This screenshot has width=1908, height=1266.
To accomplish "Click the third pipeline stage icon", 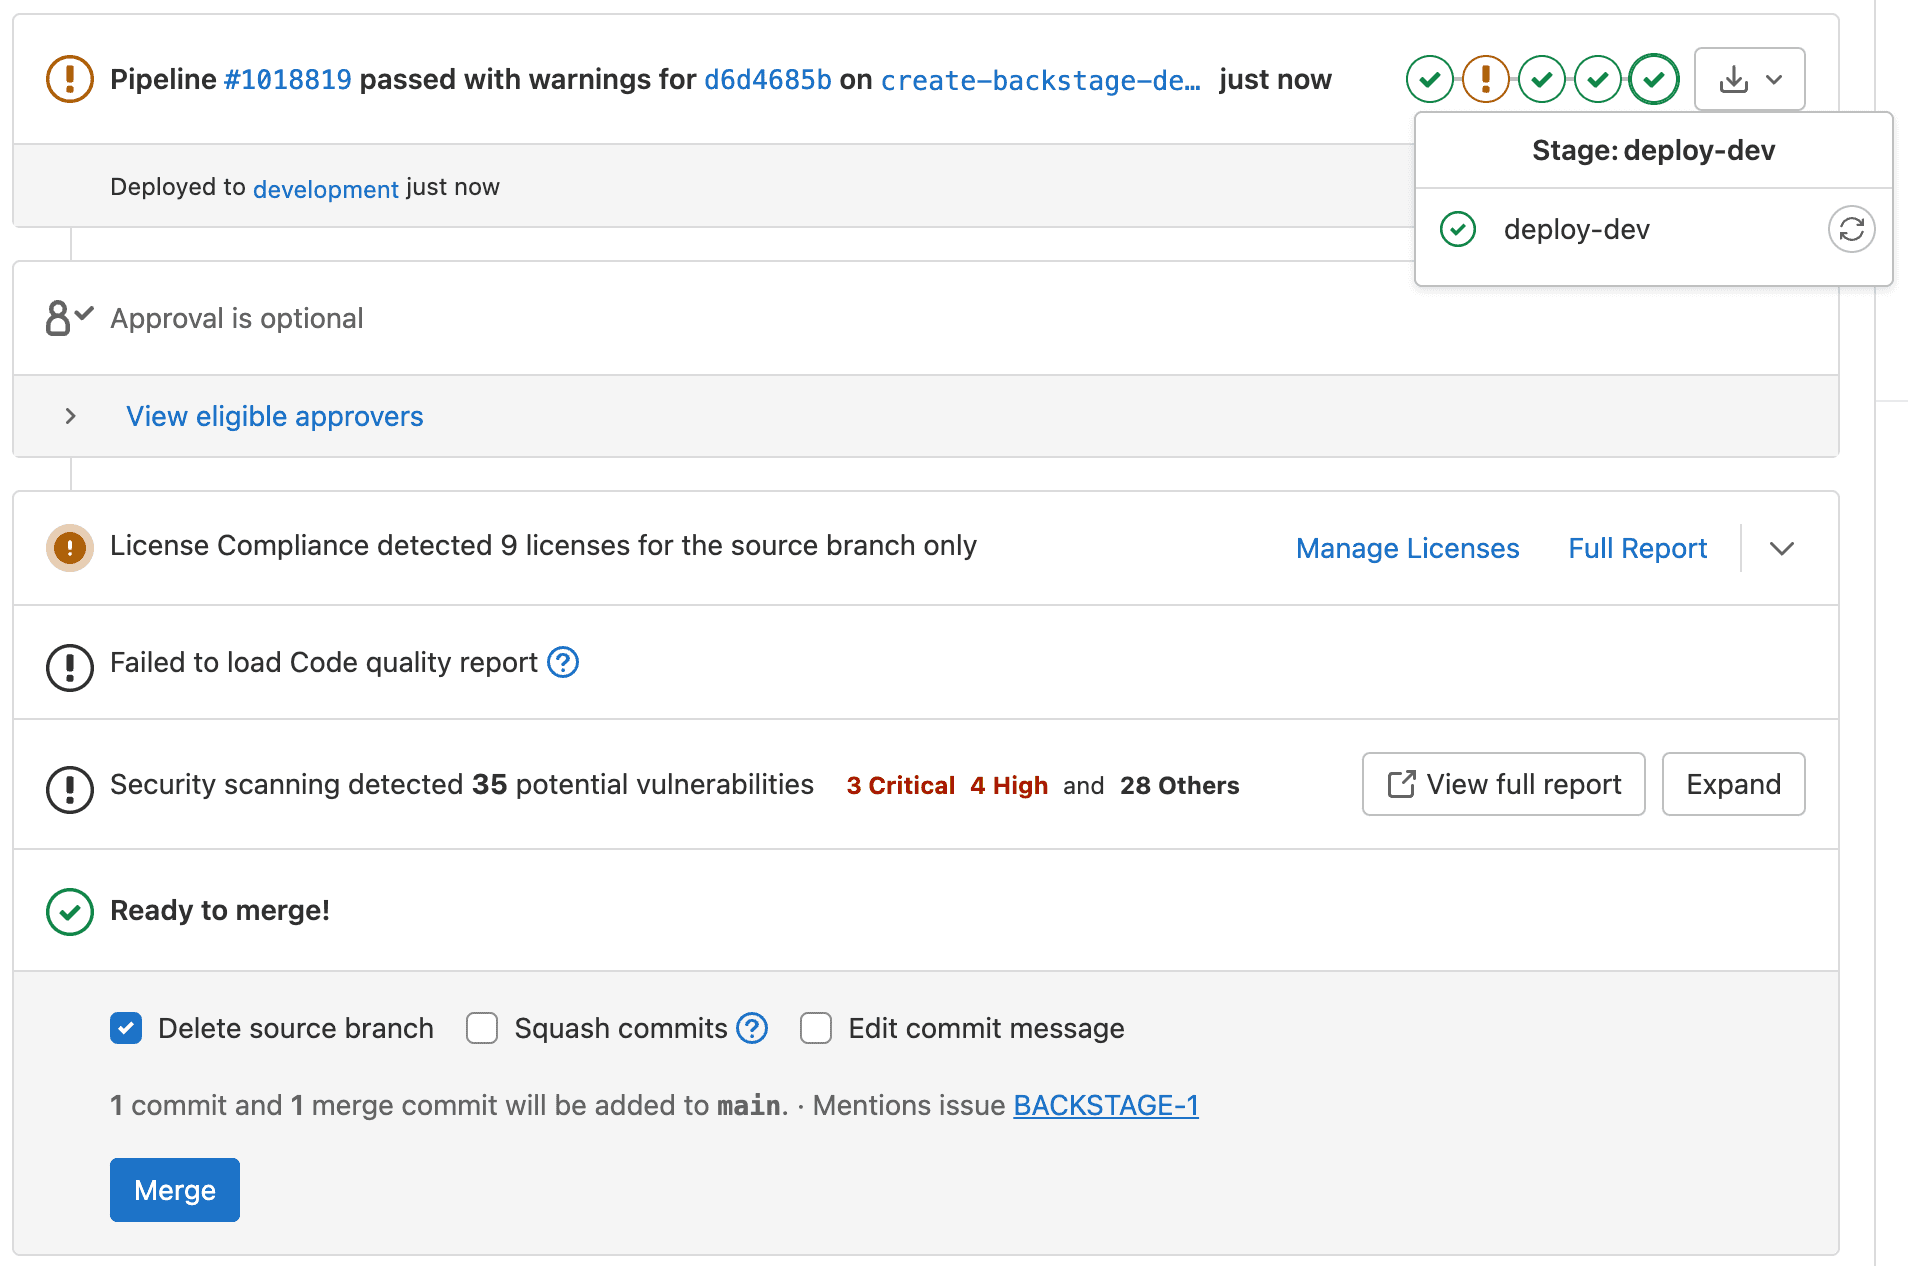I will 1542,79.
